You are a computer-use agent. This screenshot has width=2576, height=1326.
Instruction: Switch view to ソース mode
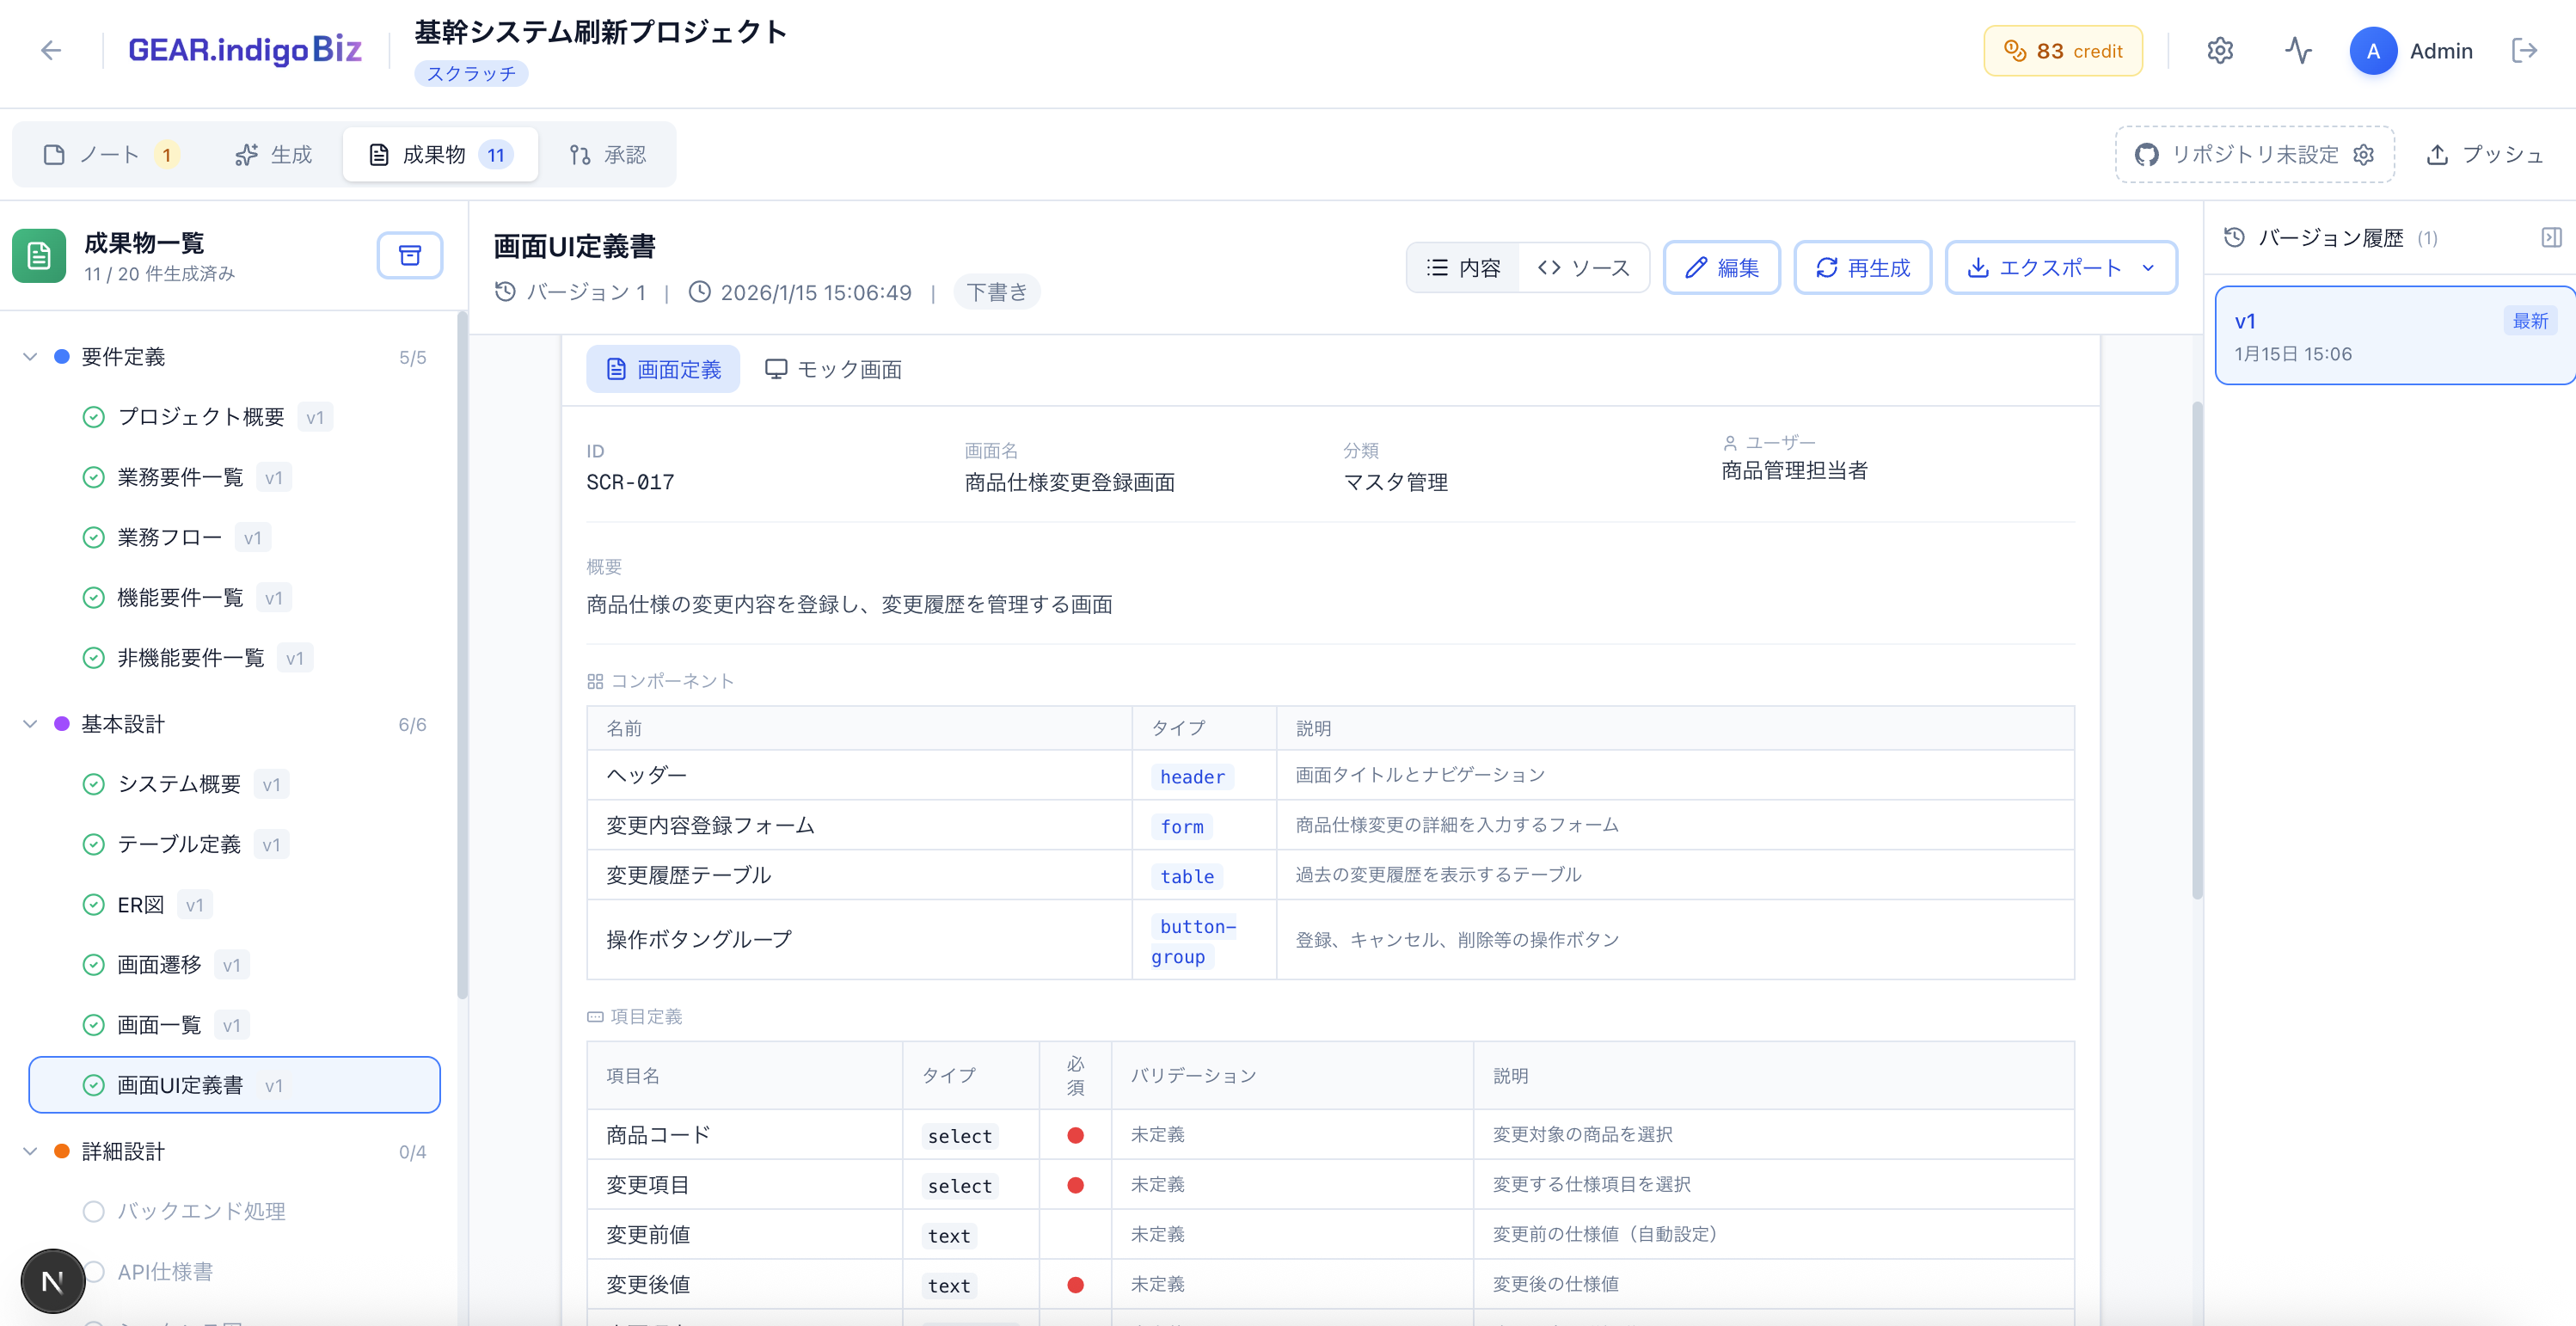point(1584,268)
